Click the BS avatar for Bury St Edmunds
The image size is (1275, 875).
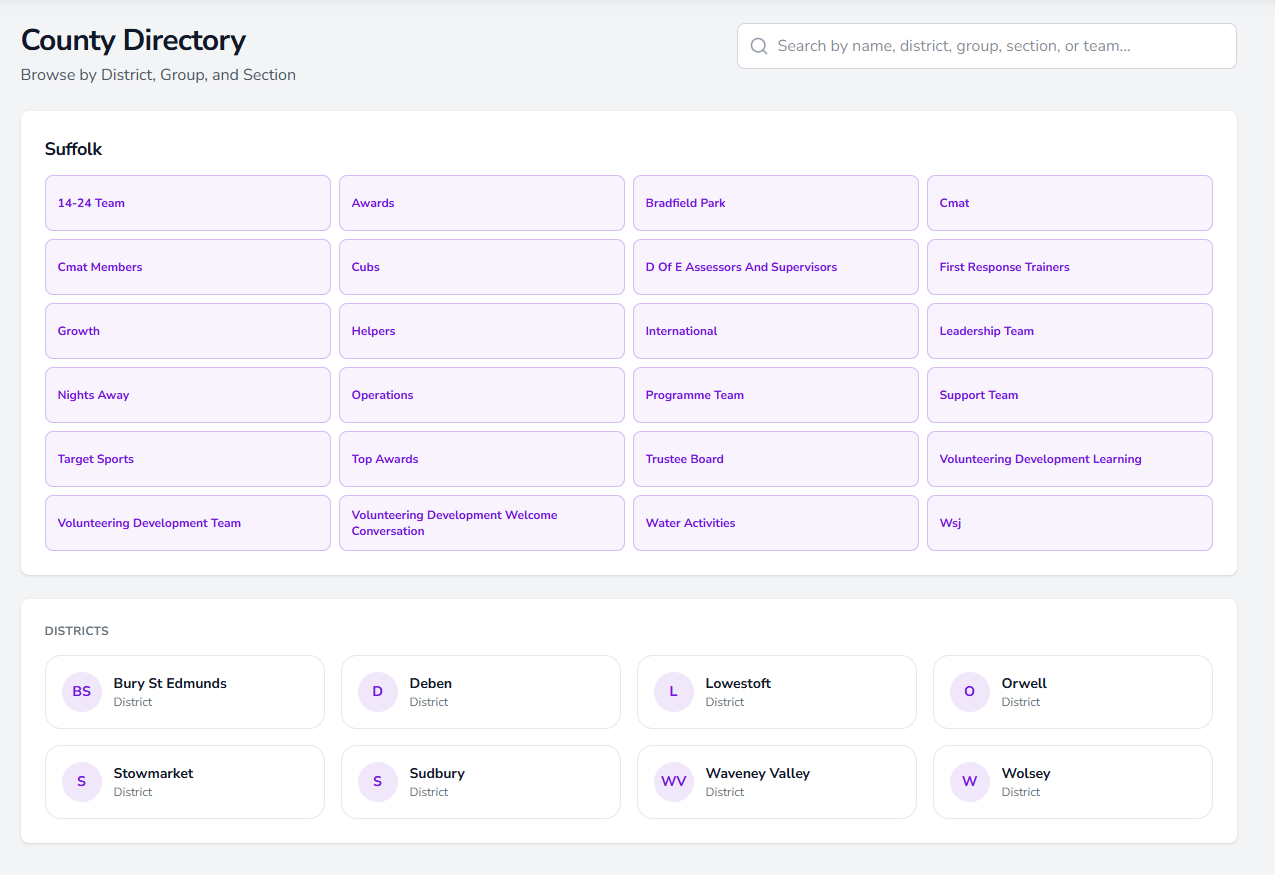click(82, 692)
